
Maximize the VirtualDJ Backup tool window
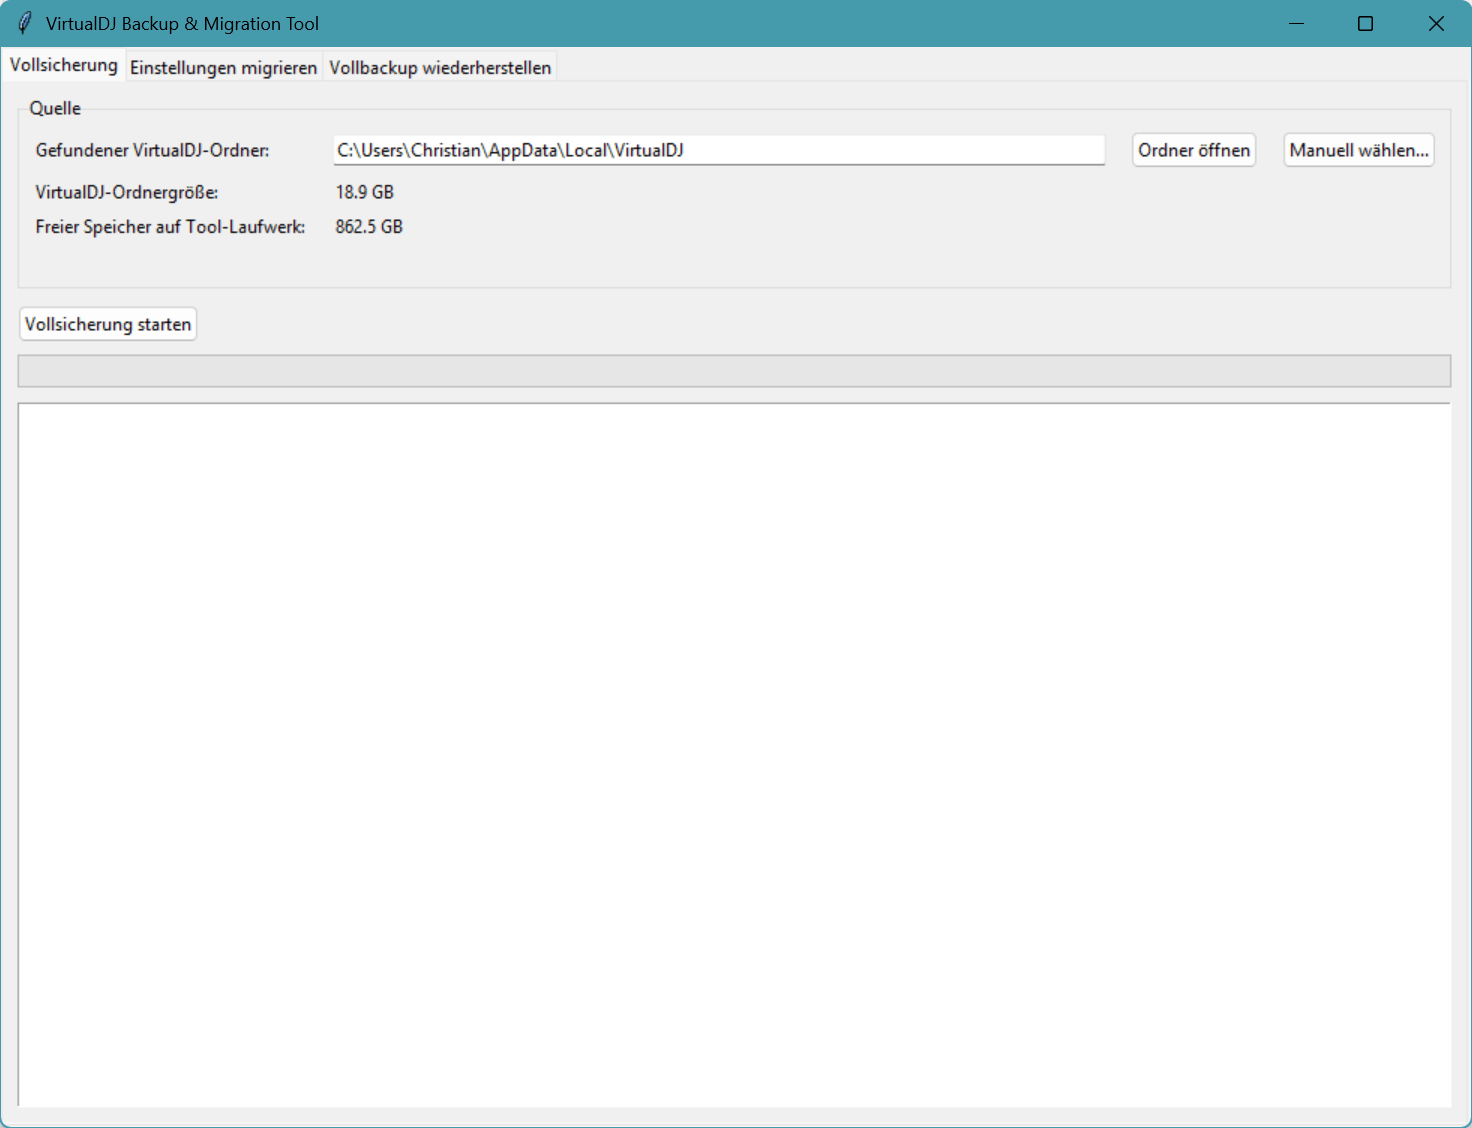point(1365,23)
